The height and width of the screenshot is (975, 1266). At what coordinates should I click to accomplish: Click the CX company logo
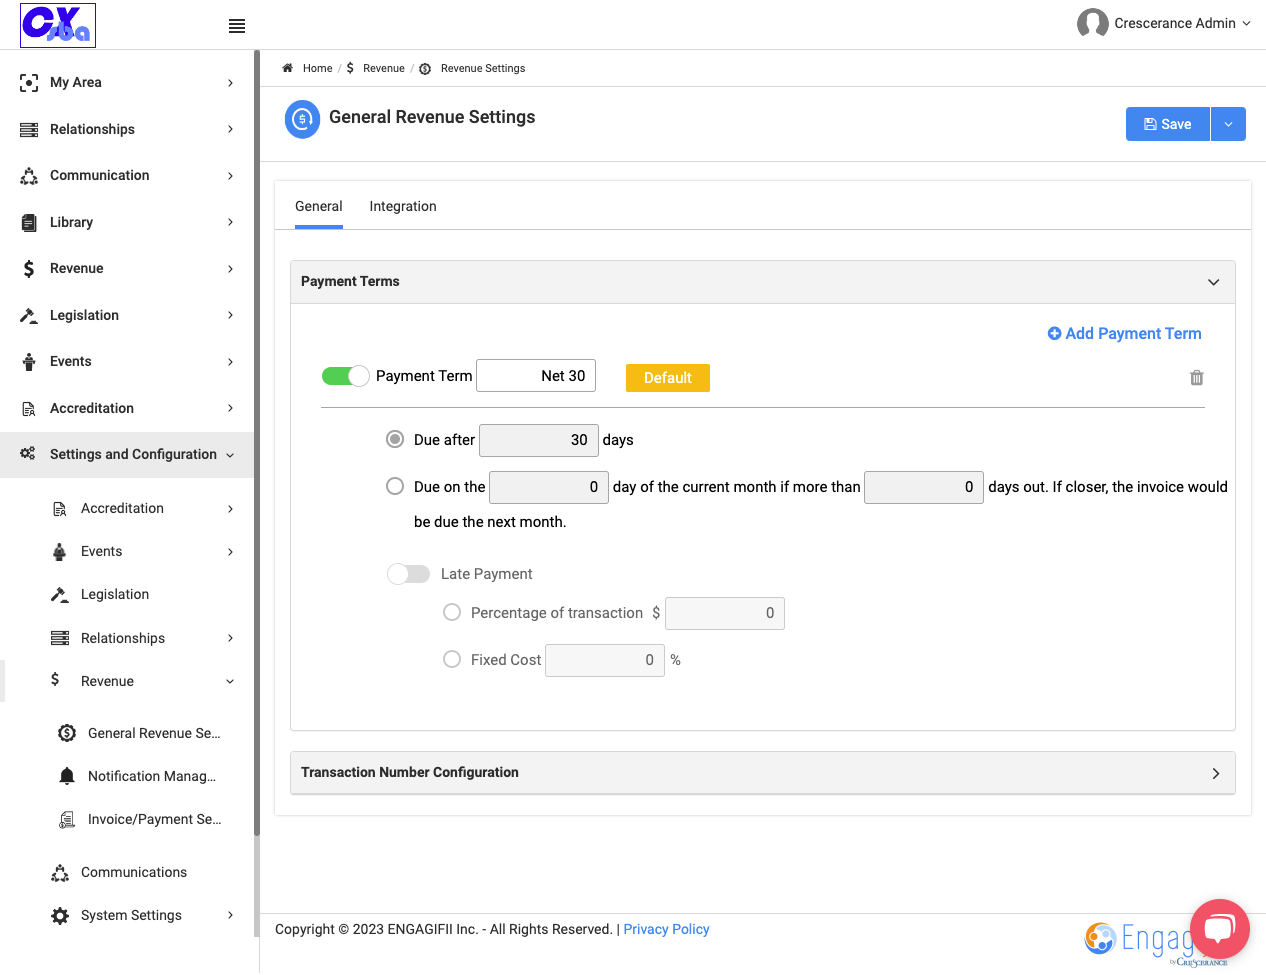coord(58,25)
